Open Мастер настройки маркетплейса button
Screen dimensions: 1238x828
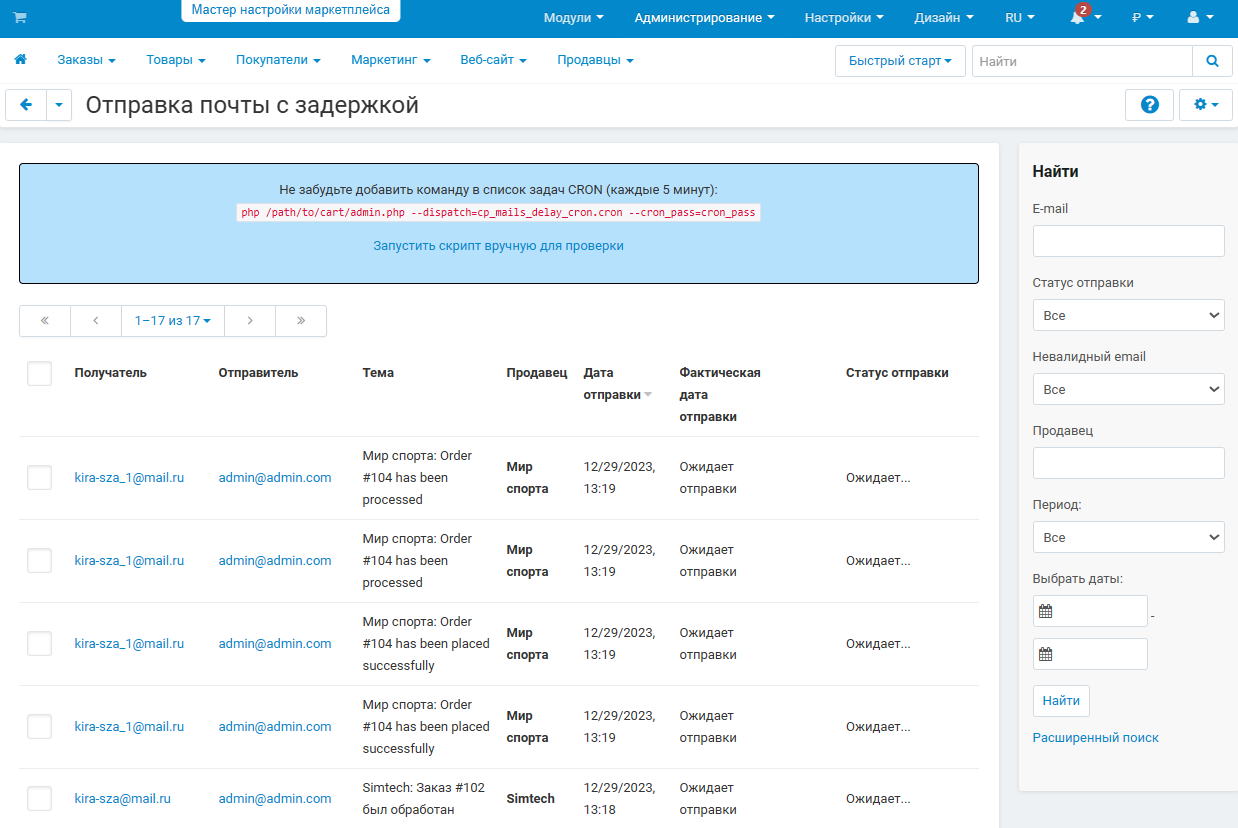click(x=291, y=11)
